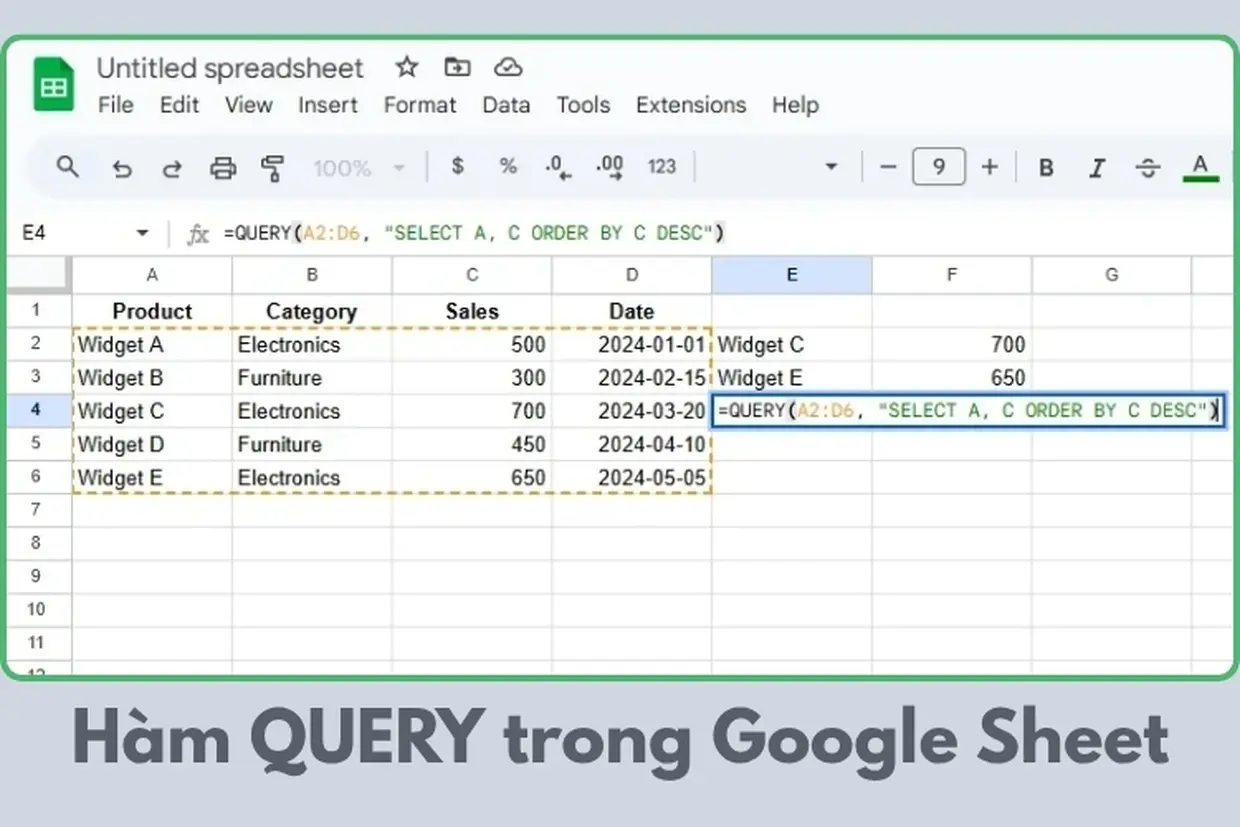Open the Data menu
Viewport: 1240px width, 827px height.
click(x=506, y=105)
